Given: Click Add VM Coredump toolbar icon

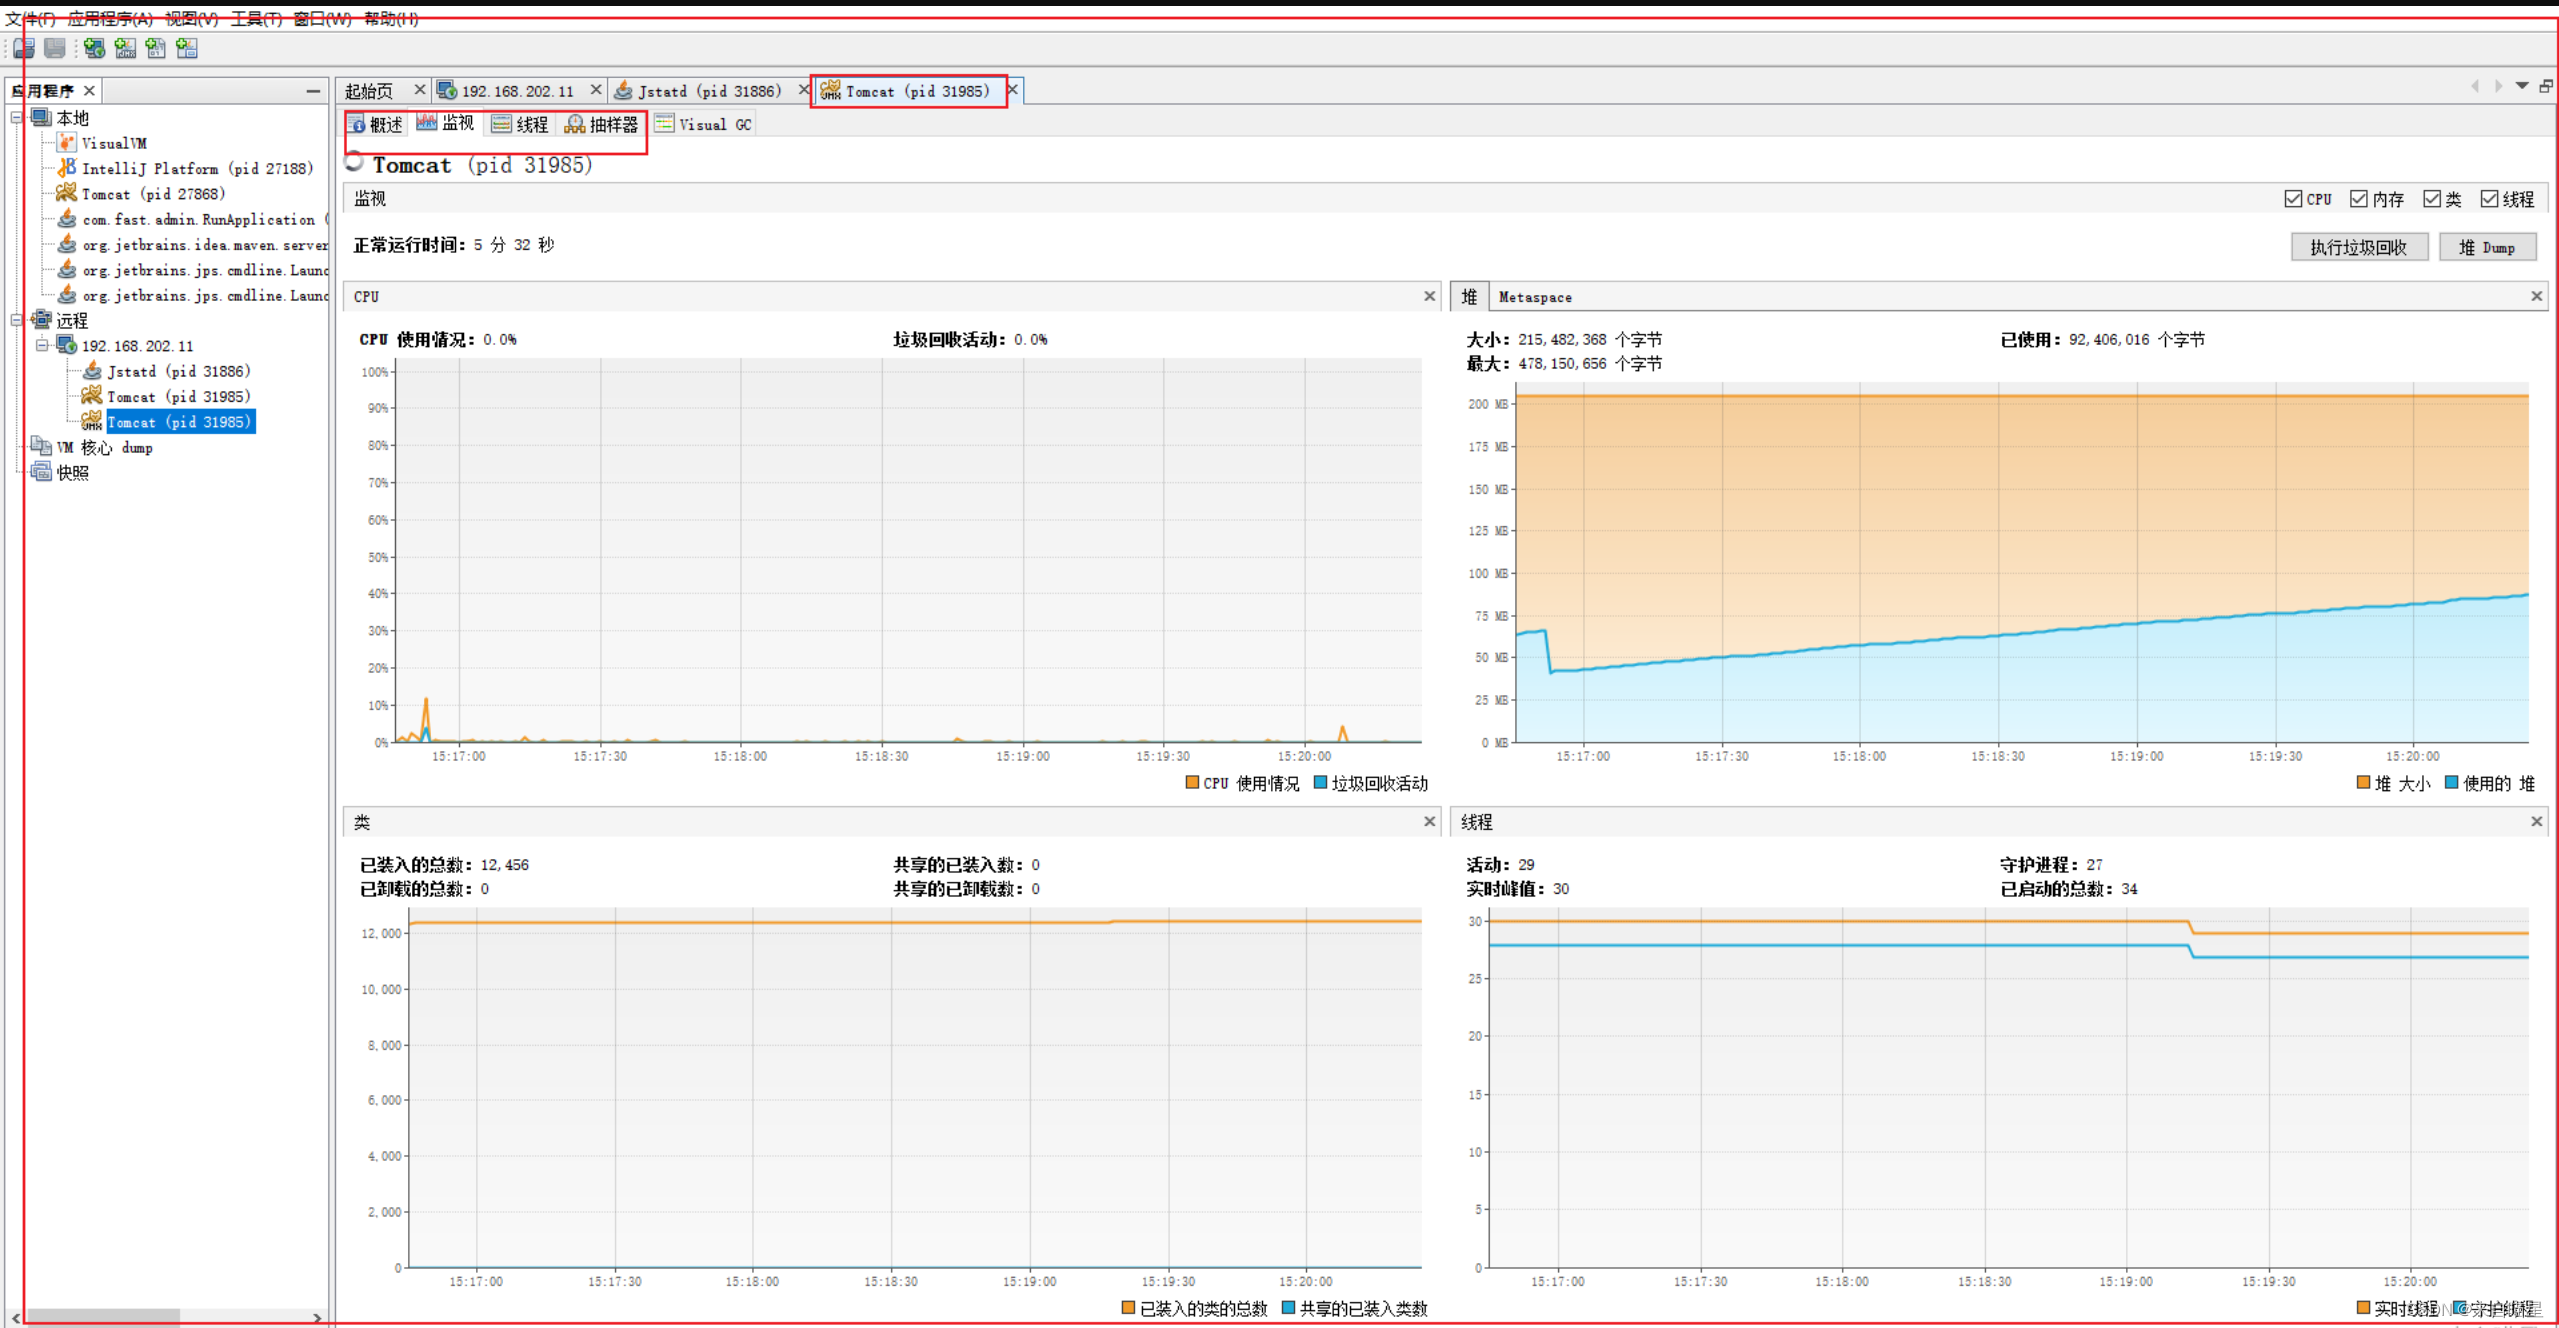Looking at the screenshot, I should click(156, 48).
